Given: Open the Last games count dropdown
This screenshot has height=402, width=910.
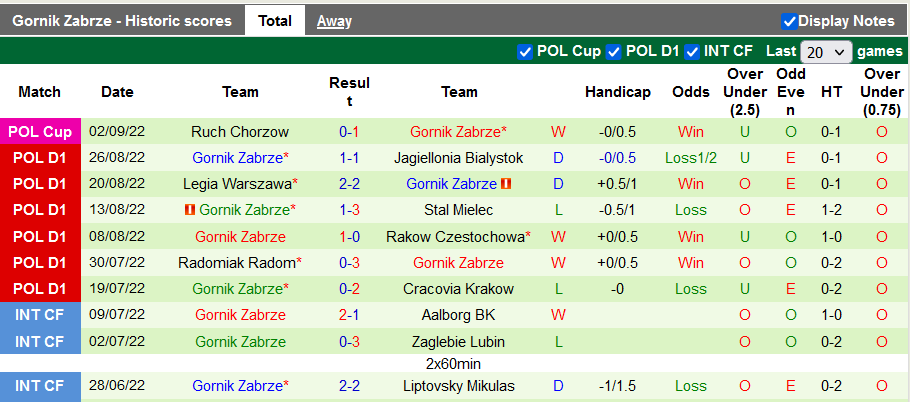Looking at the screenshot, I should click(x=826, y=52).
